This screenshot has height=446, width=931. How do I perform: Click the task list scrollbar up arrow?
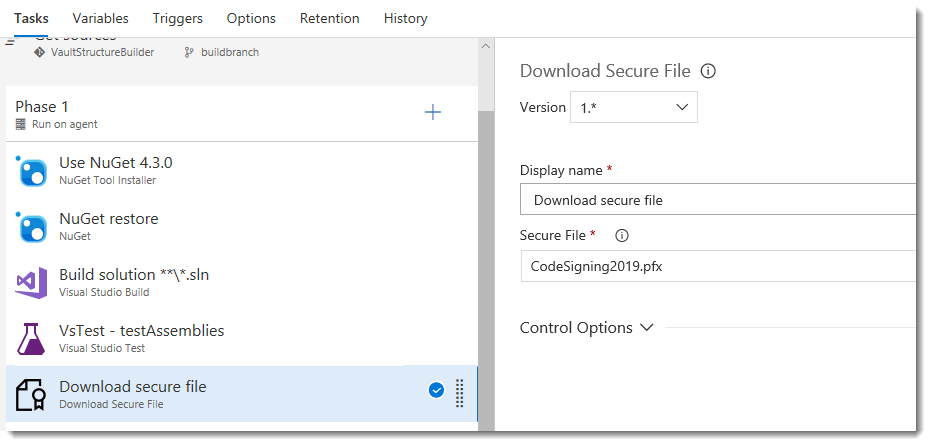click(486, 46)
